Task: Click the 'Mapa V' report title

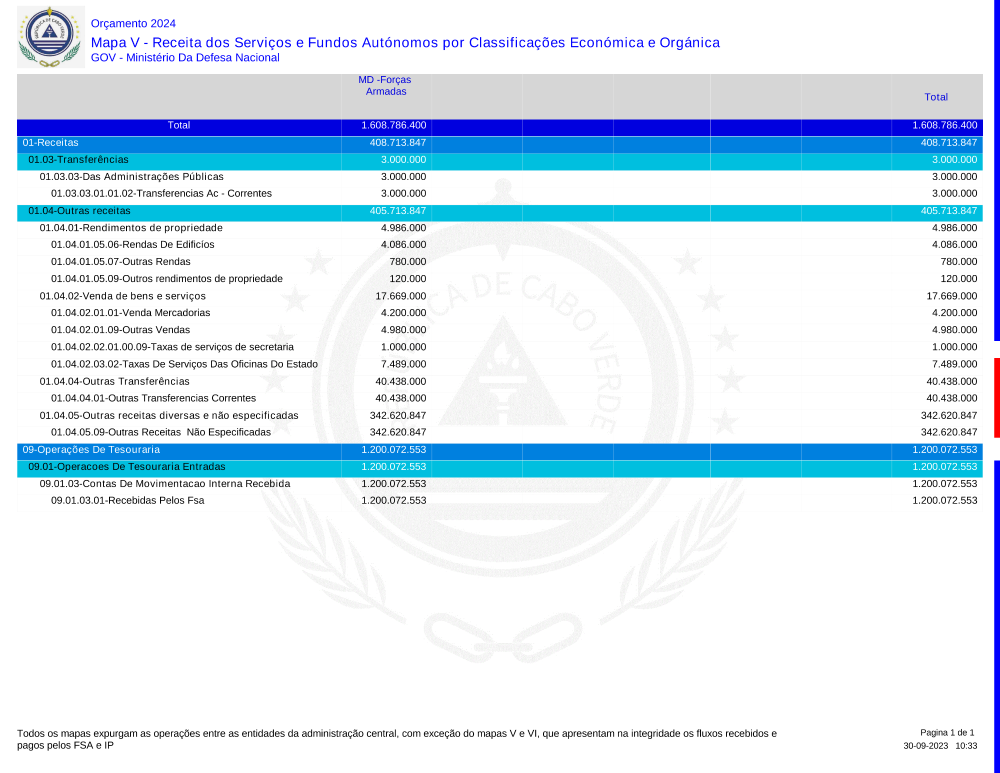Action: pyautogui.click(x=404, y=42)
